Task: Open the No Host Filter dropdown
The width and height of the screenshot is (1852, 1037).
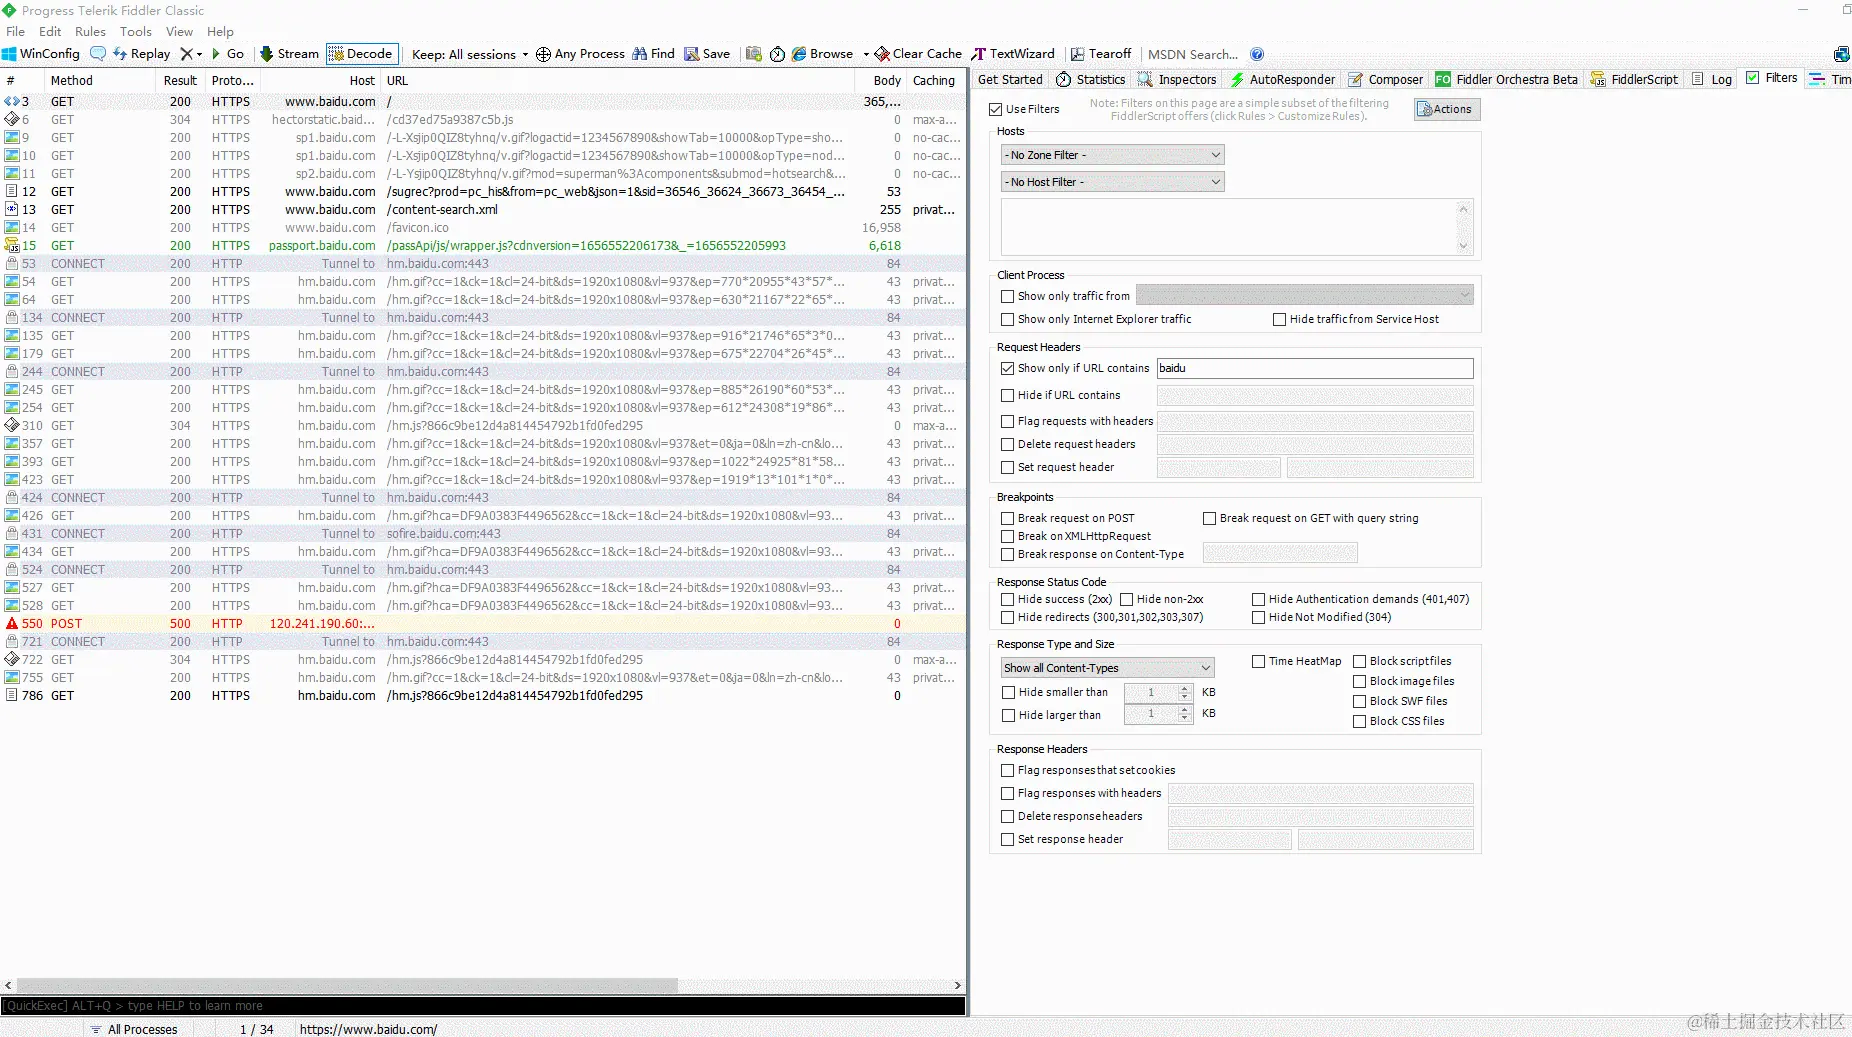Action: 1112,182
